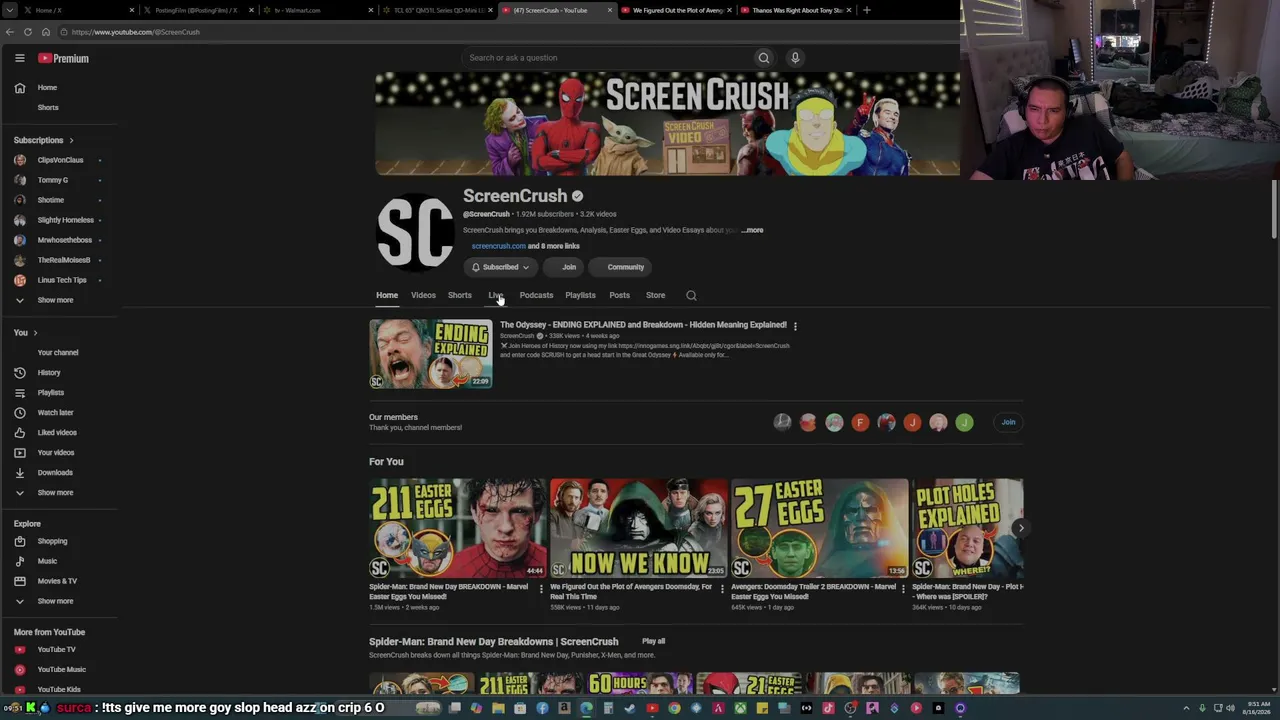Expand Show more under the subscriptions list
The width and height of the screenshot is (1280, 720).
pos(55,300)
